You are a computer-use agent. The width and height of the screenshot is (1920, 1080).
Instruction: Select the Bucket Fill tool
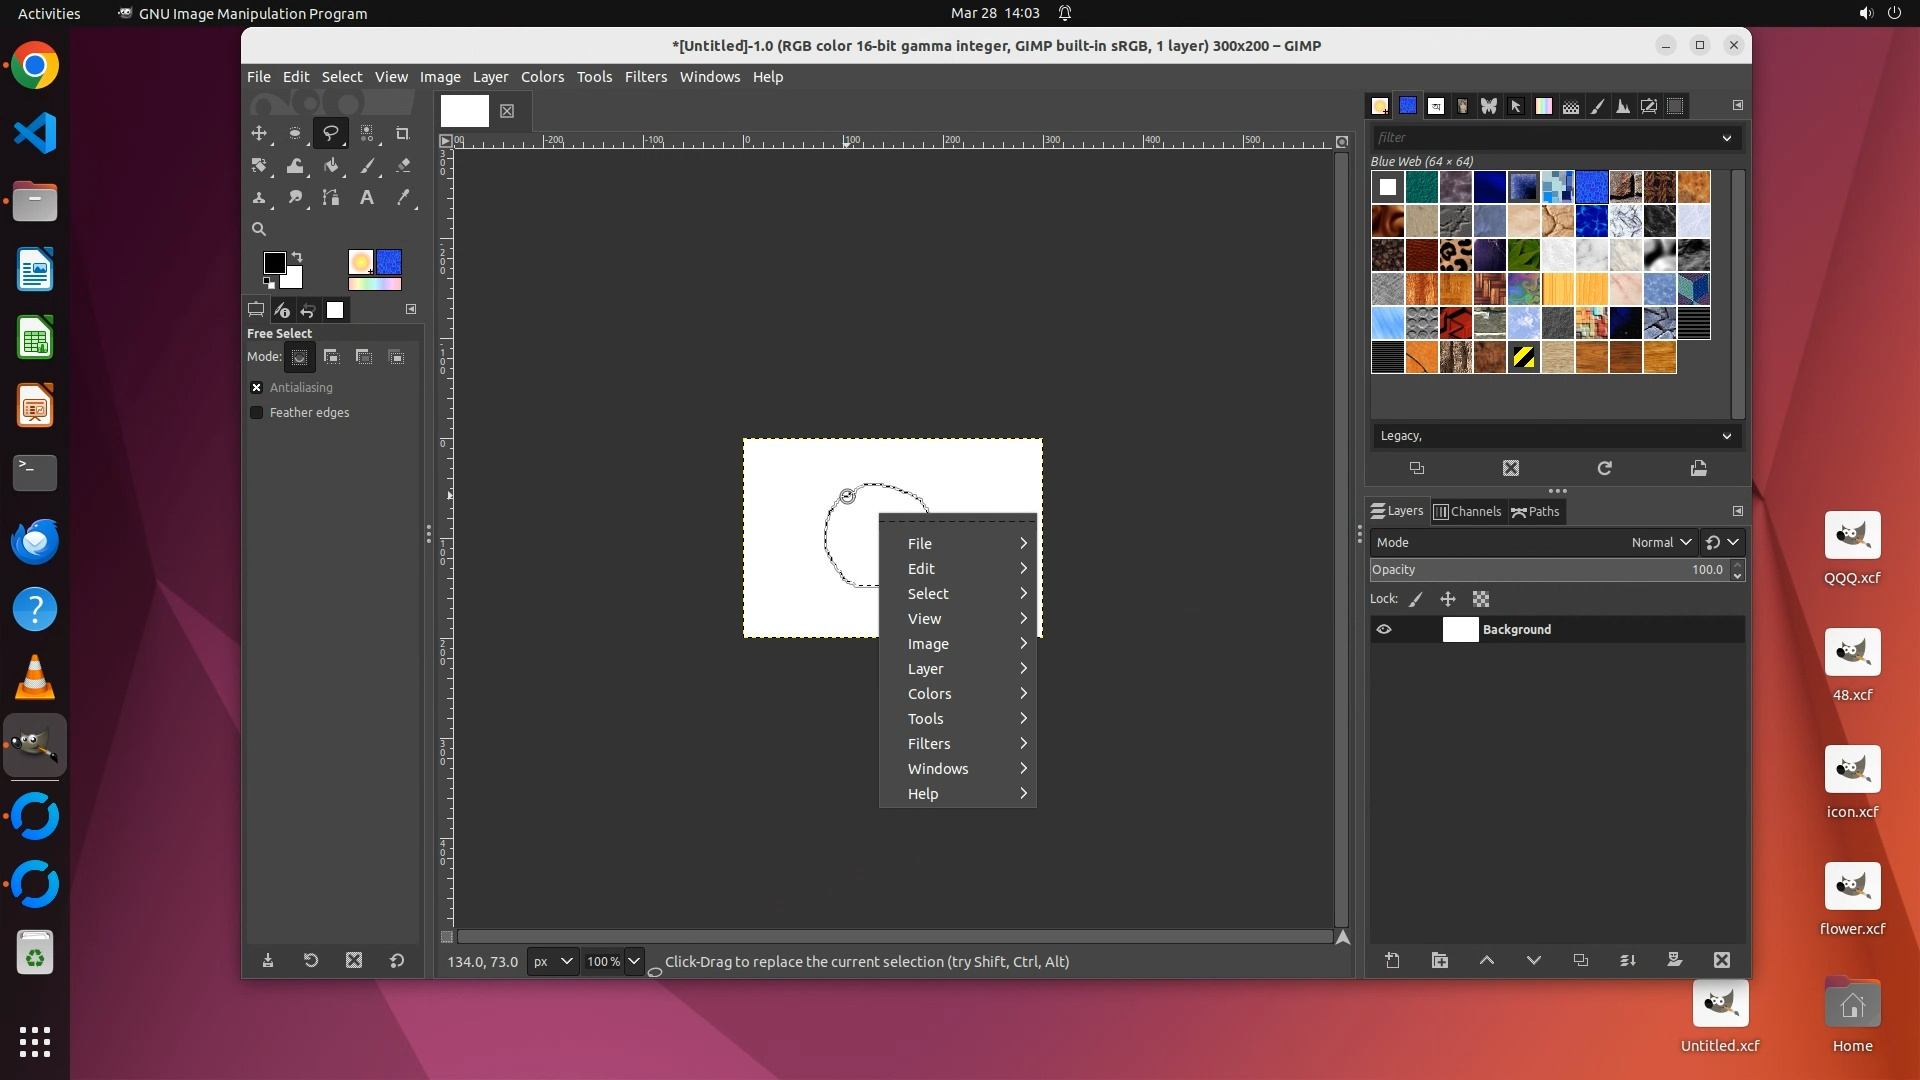(331, 166)
